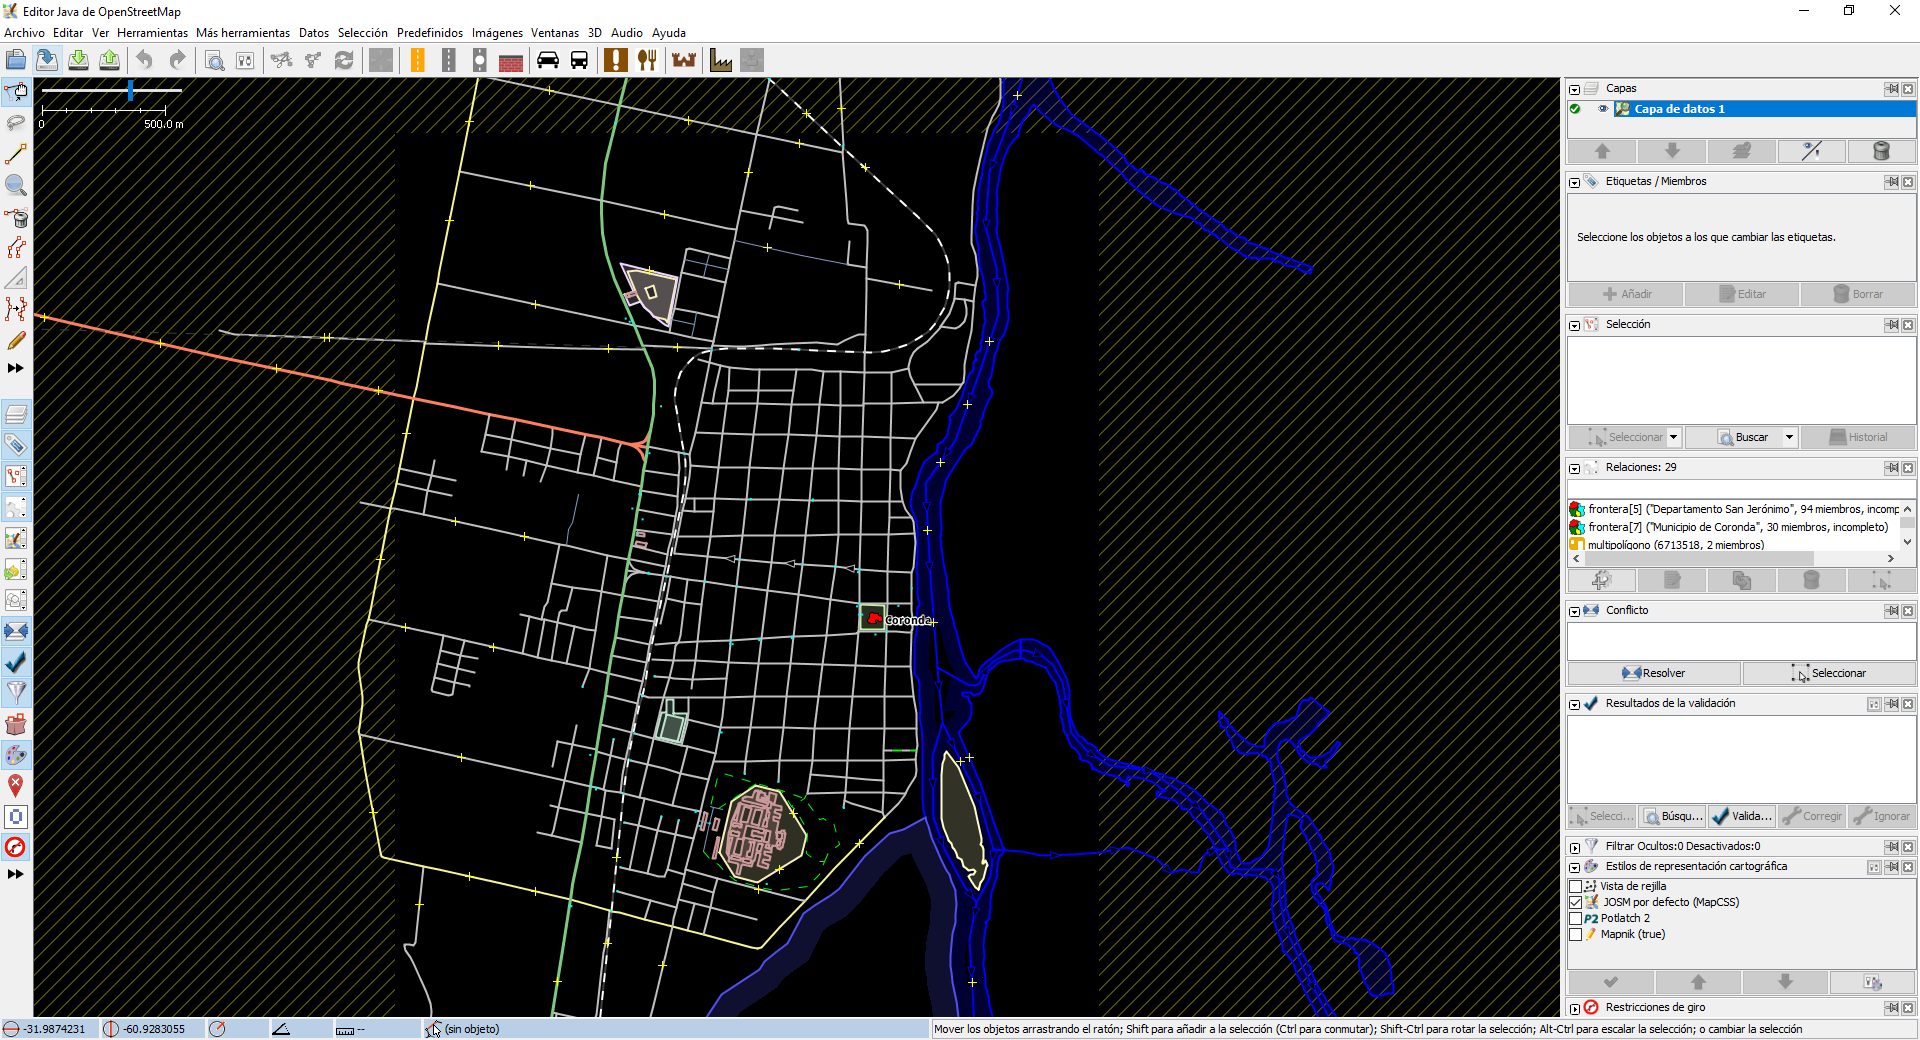Click the Download map data icon
Image resolution: width=1920 pixels, height=1040 pixels.
coord(78,60)
